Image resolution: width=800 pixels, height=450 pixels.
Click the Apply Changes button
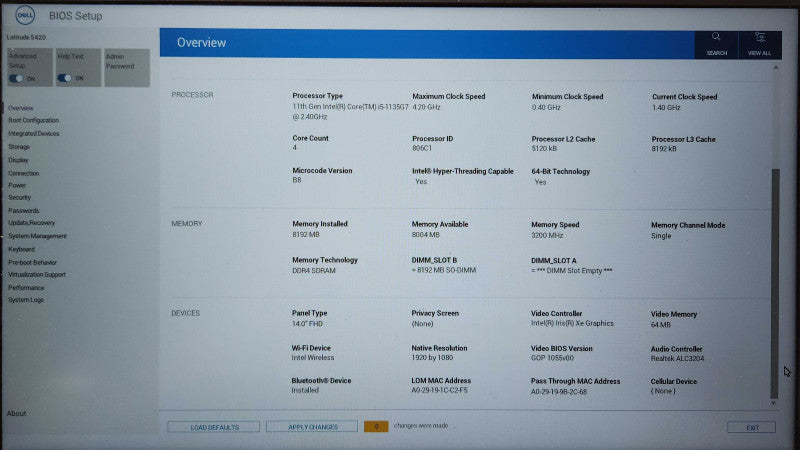coord(312,427)
